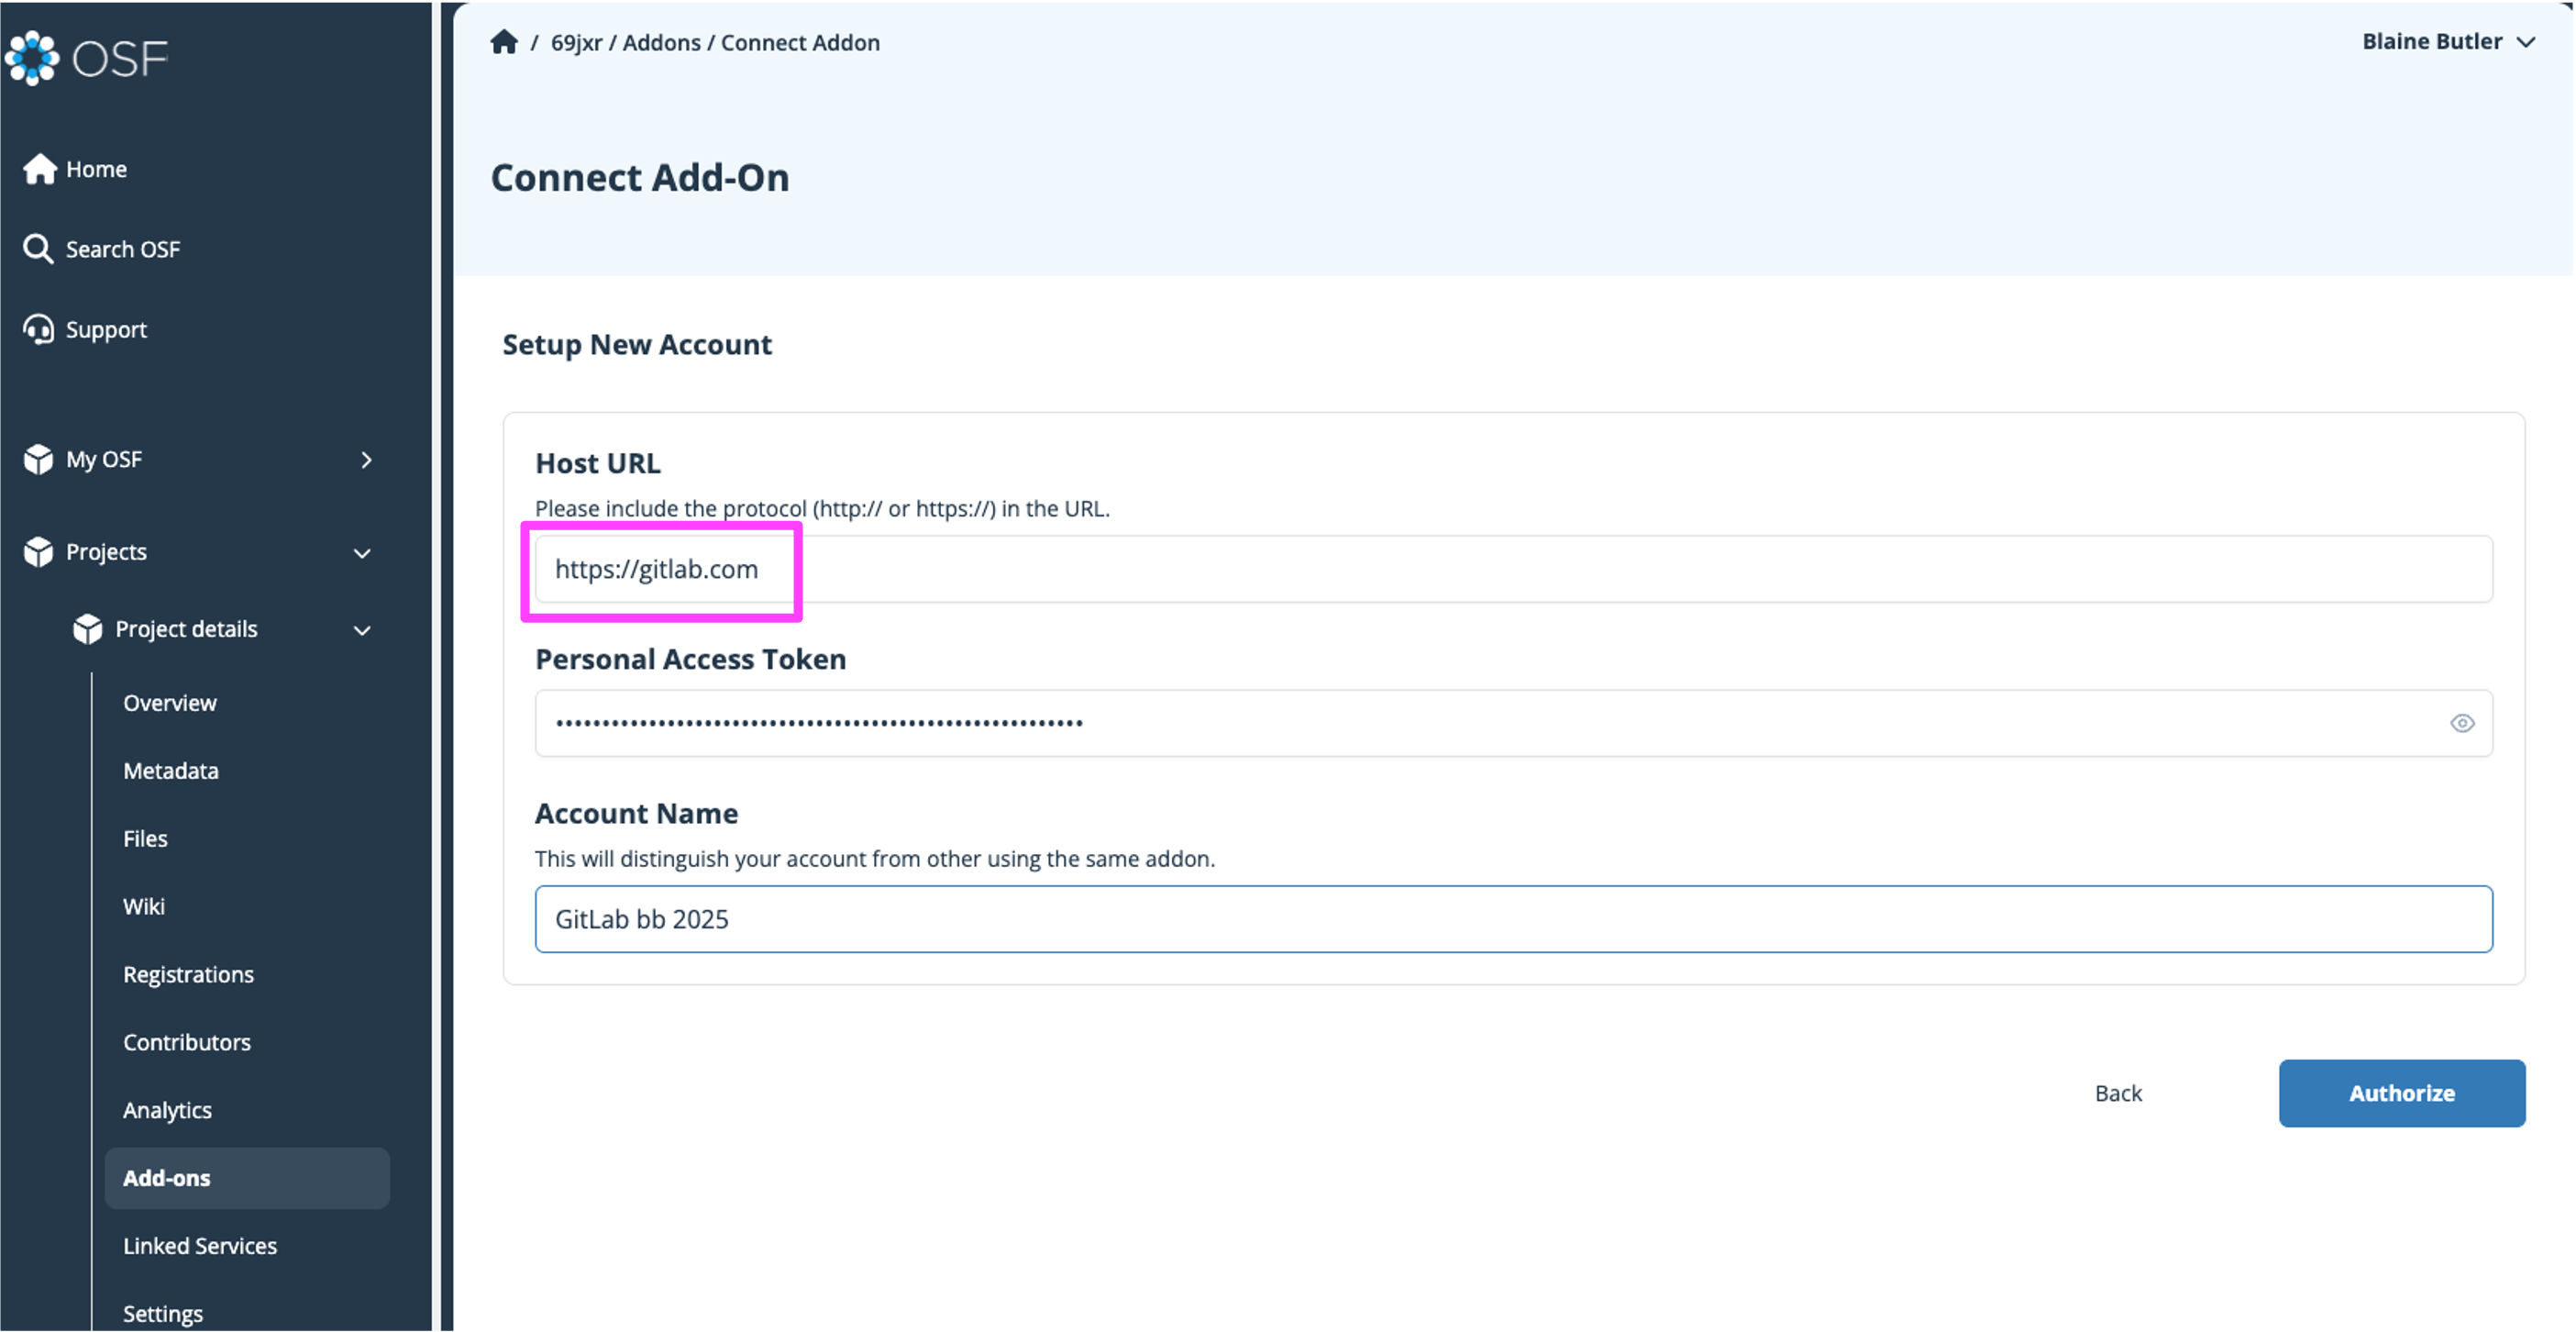Click the Support headset icon
The height and width of the screenshot is (1332, 2576).
pos(38,329)
